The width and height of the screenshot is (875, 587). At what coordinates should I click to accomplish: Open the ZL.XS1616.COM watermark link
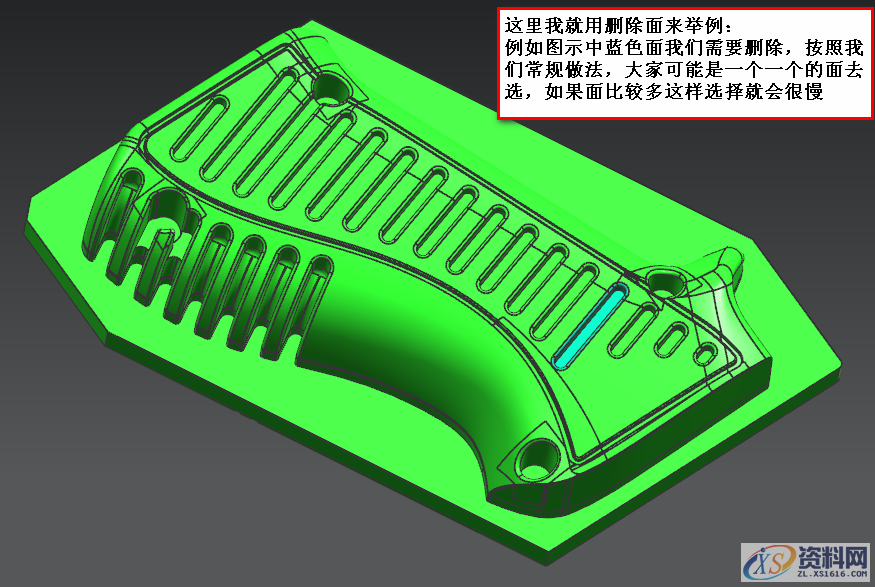tap(831, 574)
